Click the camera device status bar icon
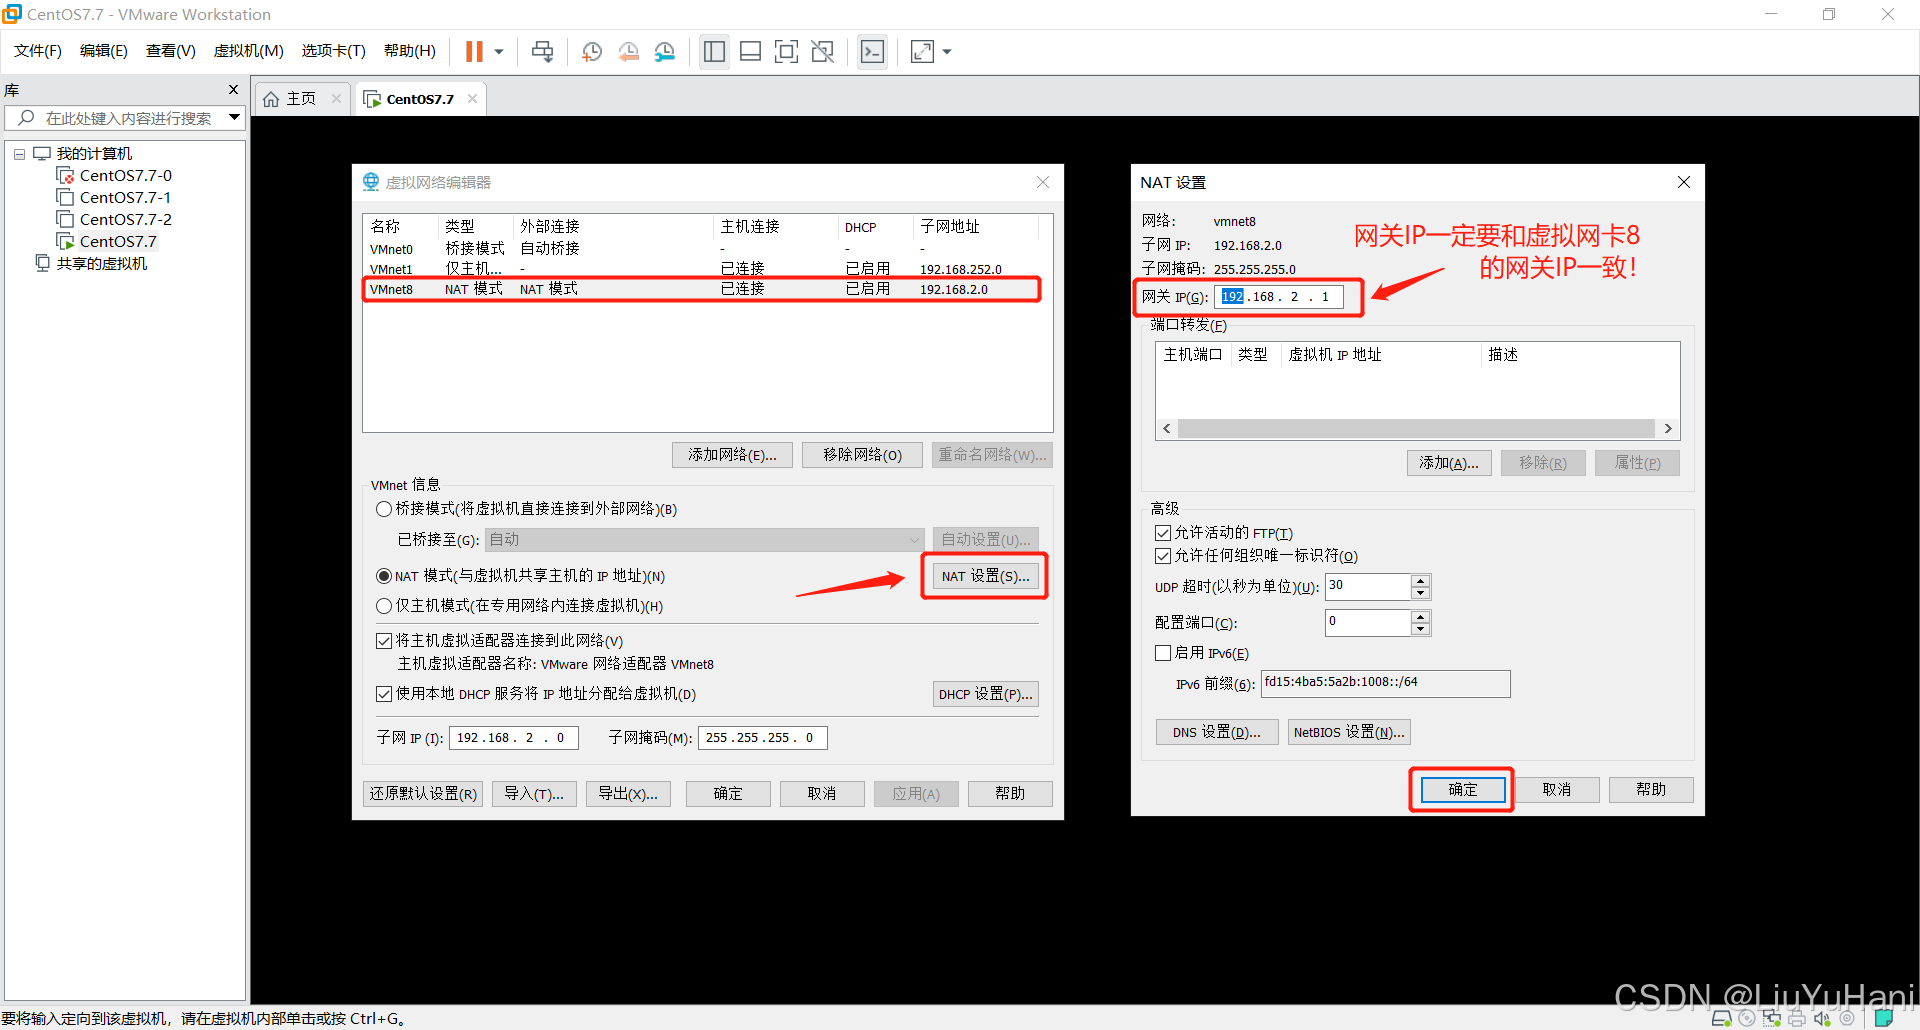Image resolution: width=1920 pixels, height=1030 pixels. [x=1847, y=1019]
